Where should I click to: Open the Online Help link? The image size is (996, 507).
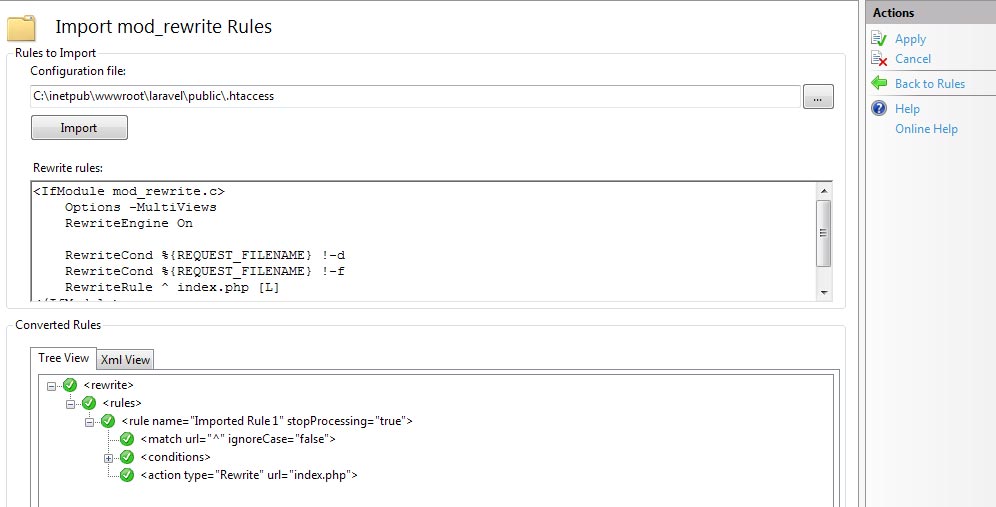926,129
